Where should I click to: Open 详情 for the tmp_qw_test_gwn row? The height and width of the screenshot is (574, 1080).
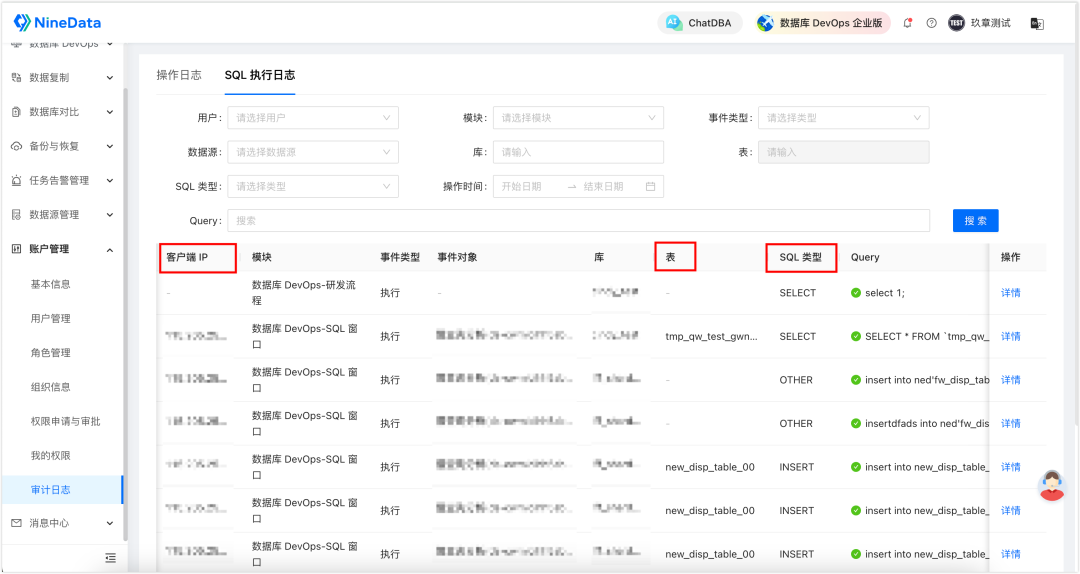pos(1010,336)
